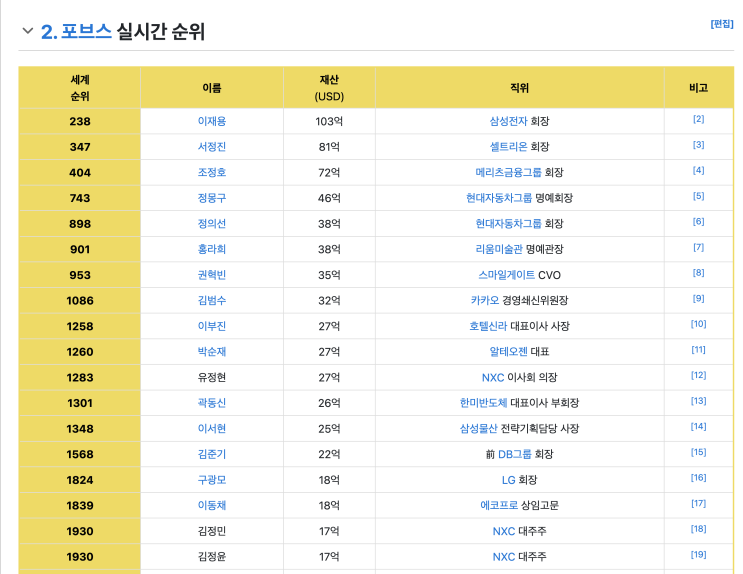Follow the 삼성전자 company link
Viewport: 743px width, 574px height.
click(508, 121)
